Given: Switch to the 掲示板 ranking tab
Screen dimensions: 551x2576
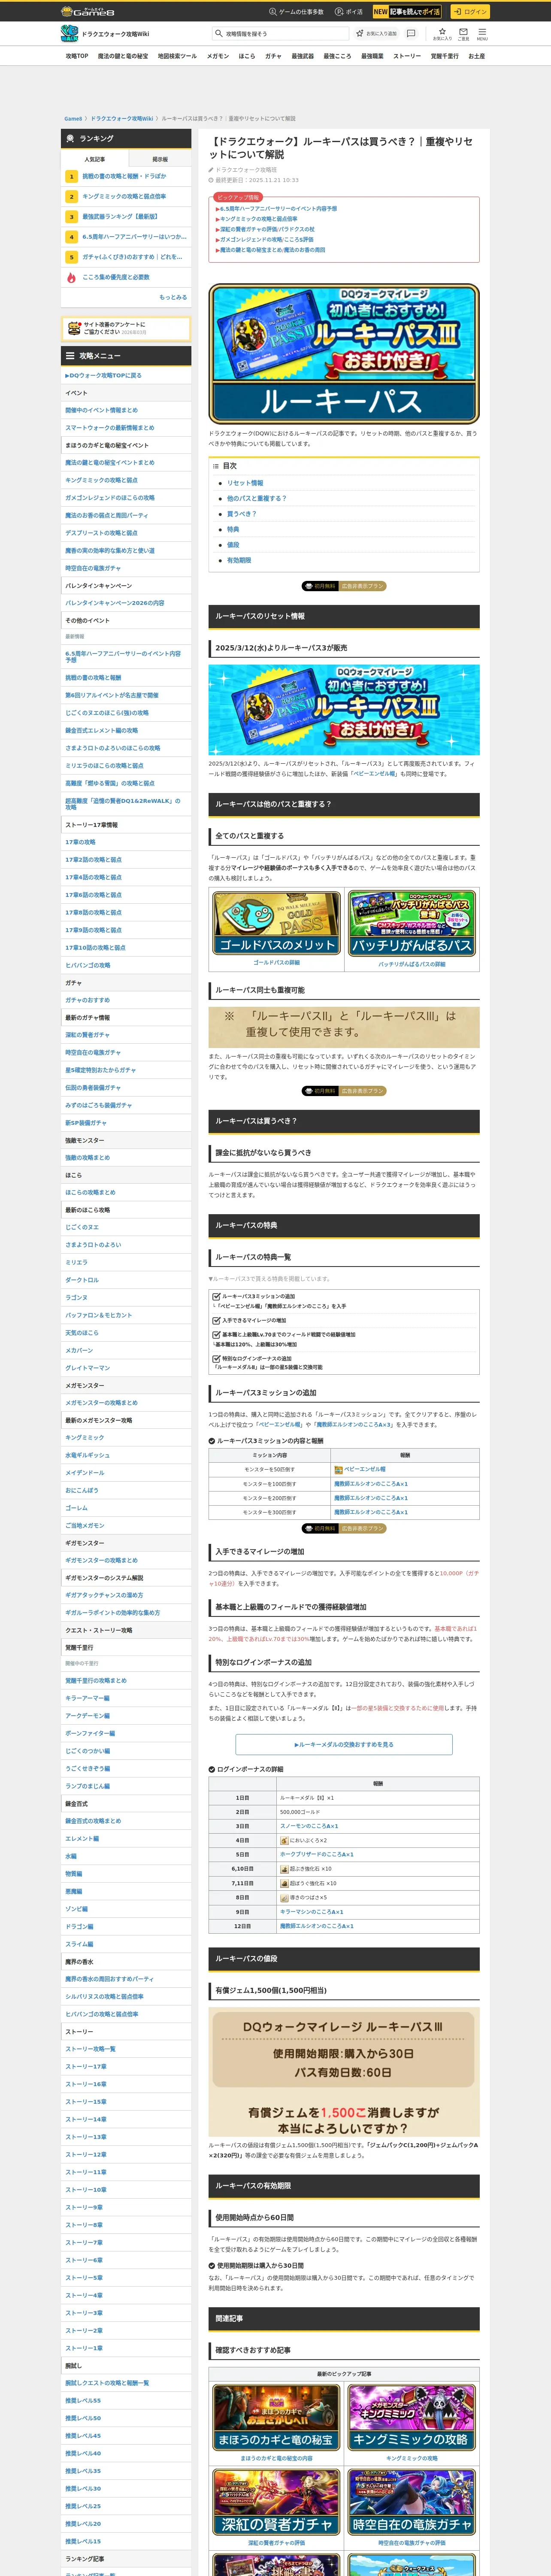Looking at the screenshot, I should coord(160,159).
